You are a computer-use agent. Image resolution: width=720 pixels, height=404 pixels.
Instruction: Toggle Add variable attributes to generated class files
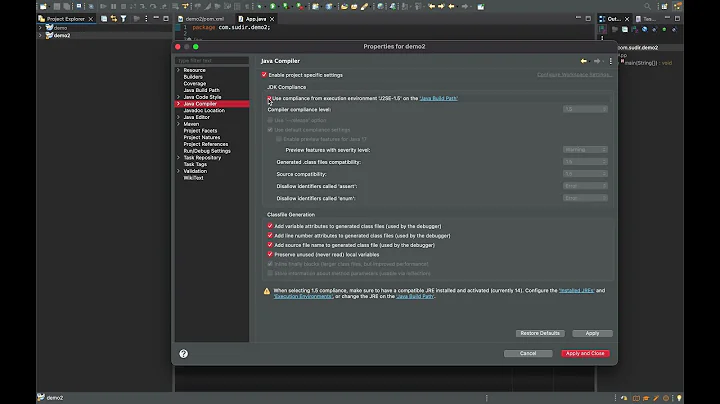270,226
